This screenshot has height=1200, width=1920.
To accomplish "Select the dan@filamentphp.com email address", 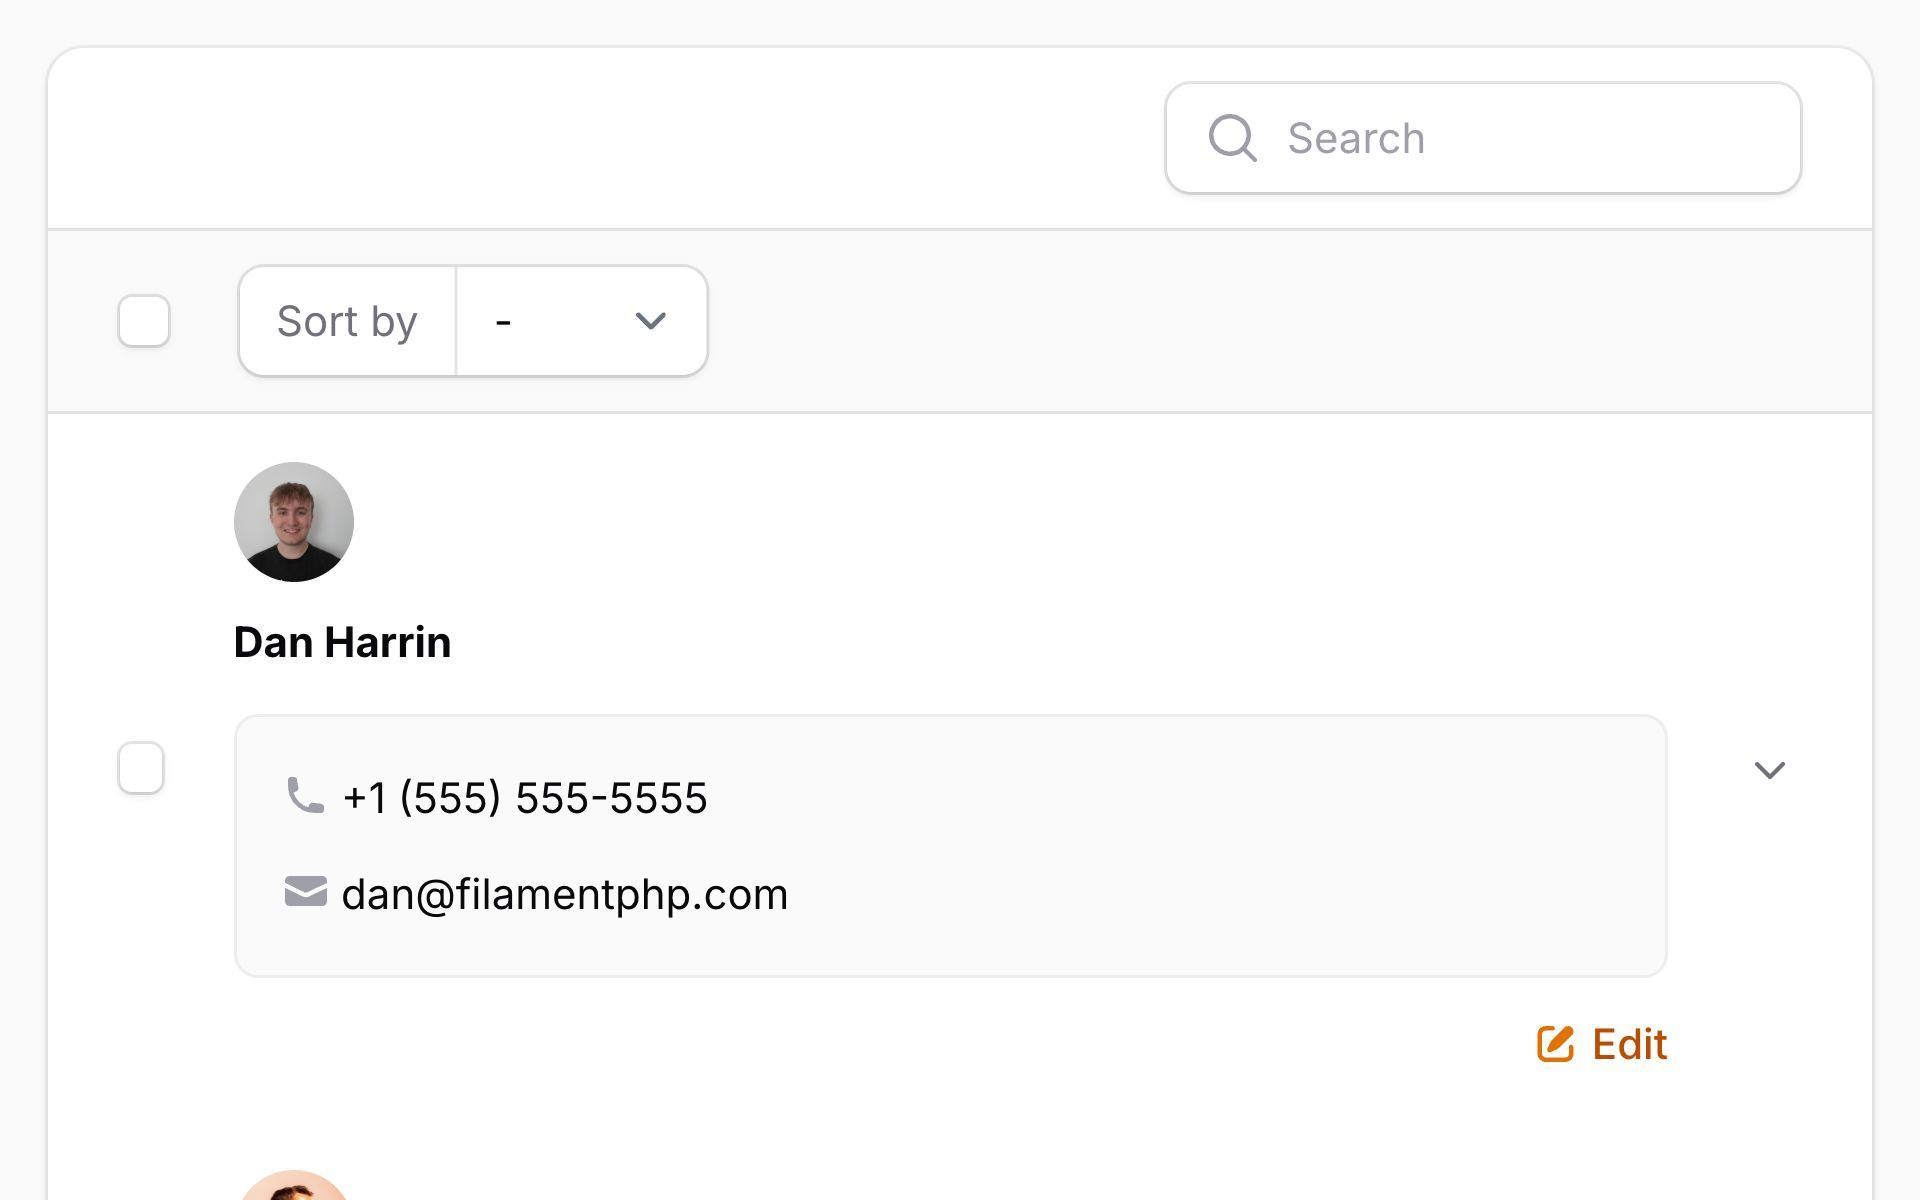I will 565,894.
